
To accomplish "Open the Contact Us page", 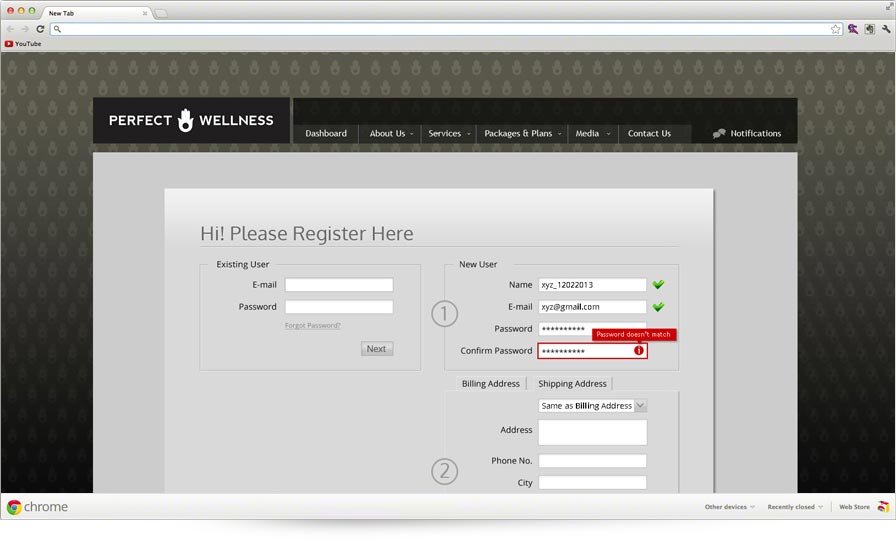I will point(649,133).
